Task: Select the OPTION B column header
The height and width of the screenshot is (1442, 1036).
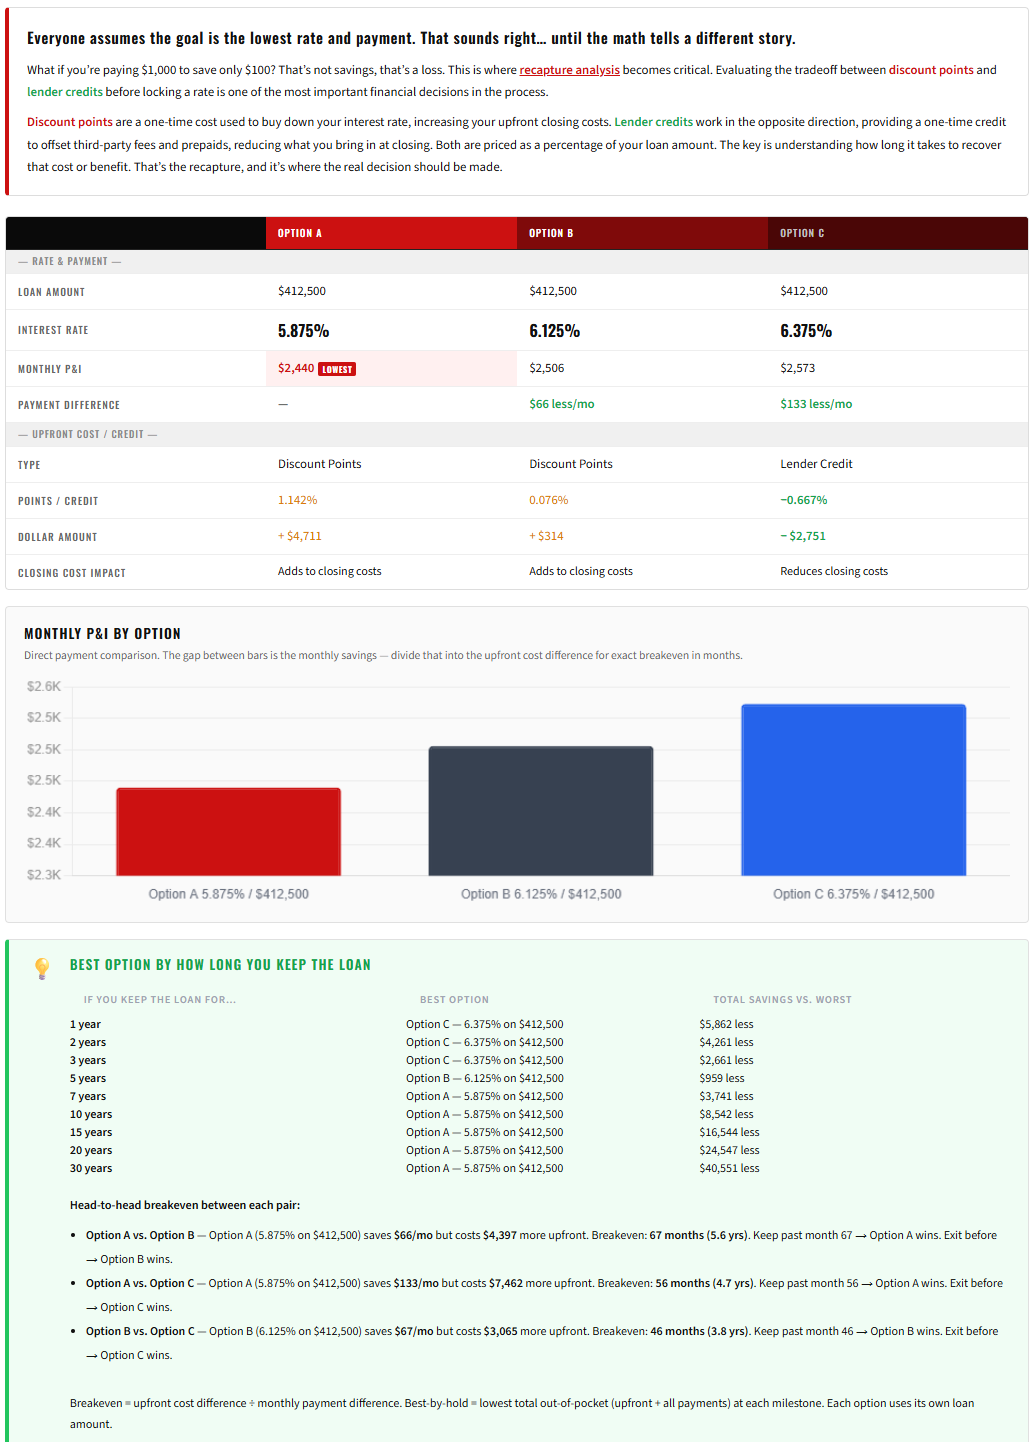Action: tap(642, 233)
